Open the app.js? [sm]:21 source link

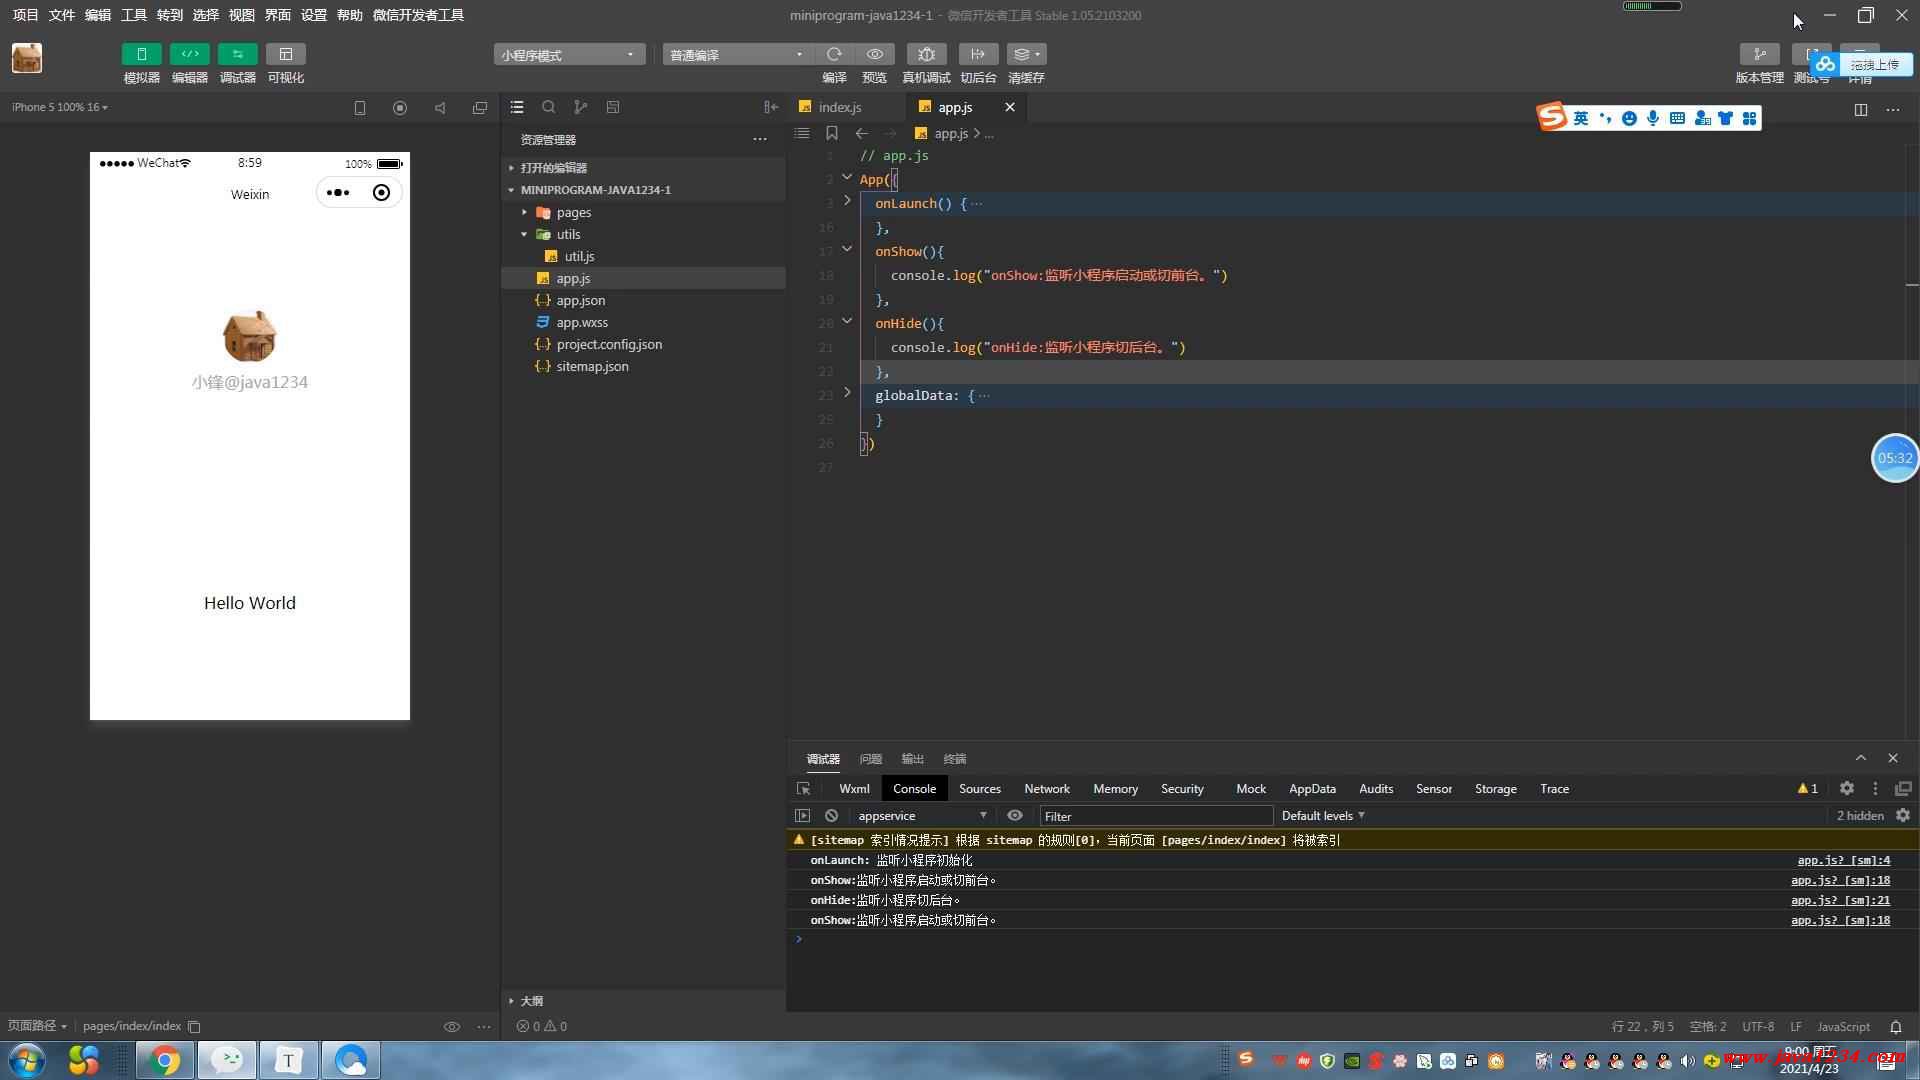tap(1840, 900)
